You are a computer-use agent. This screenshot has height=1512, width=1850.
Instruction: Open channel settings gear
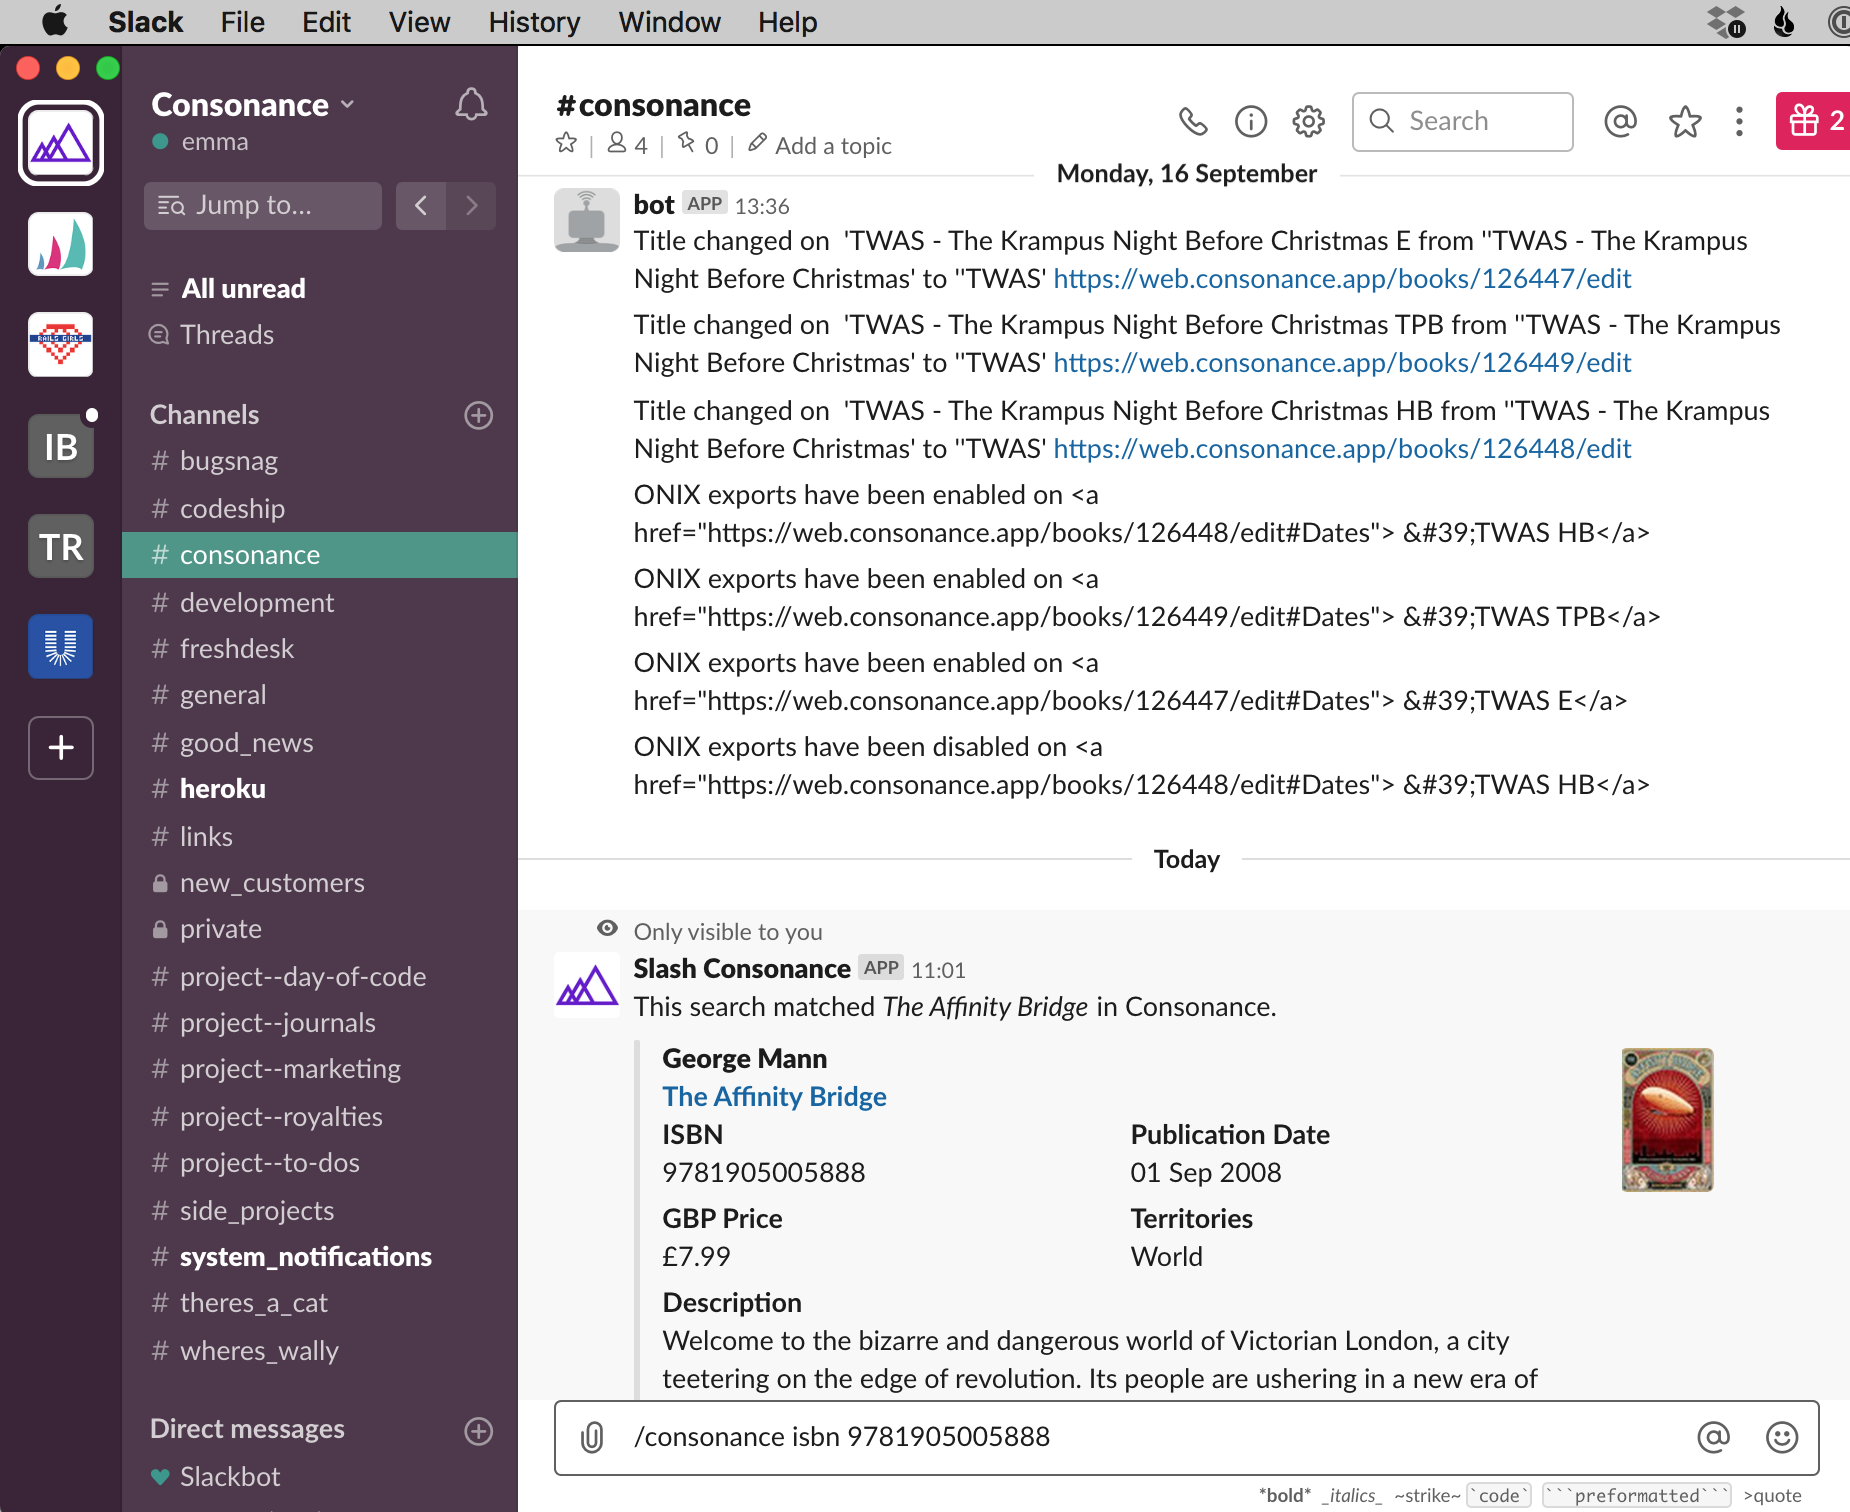coord(1309,121)
